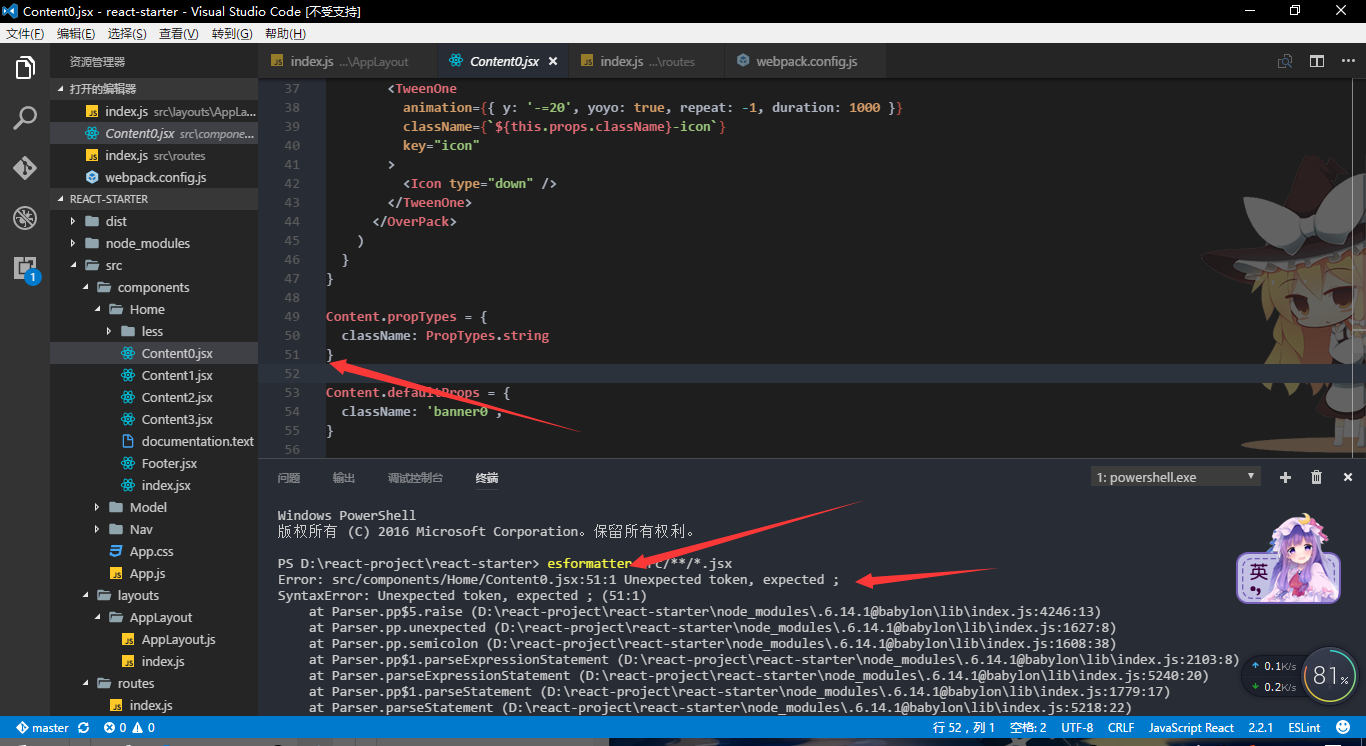Open the Search view icon
This screenshot has height=746, width=1366.
point(25,119)
